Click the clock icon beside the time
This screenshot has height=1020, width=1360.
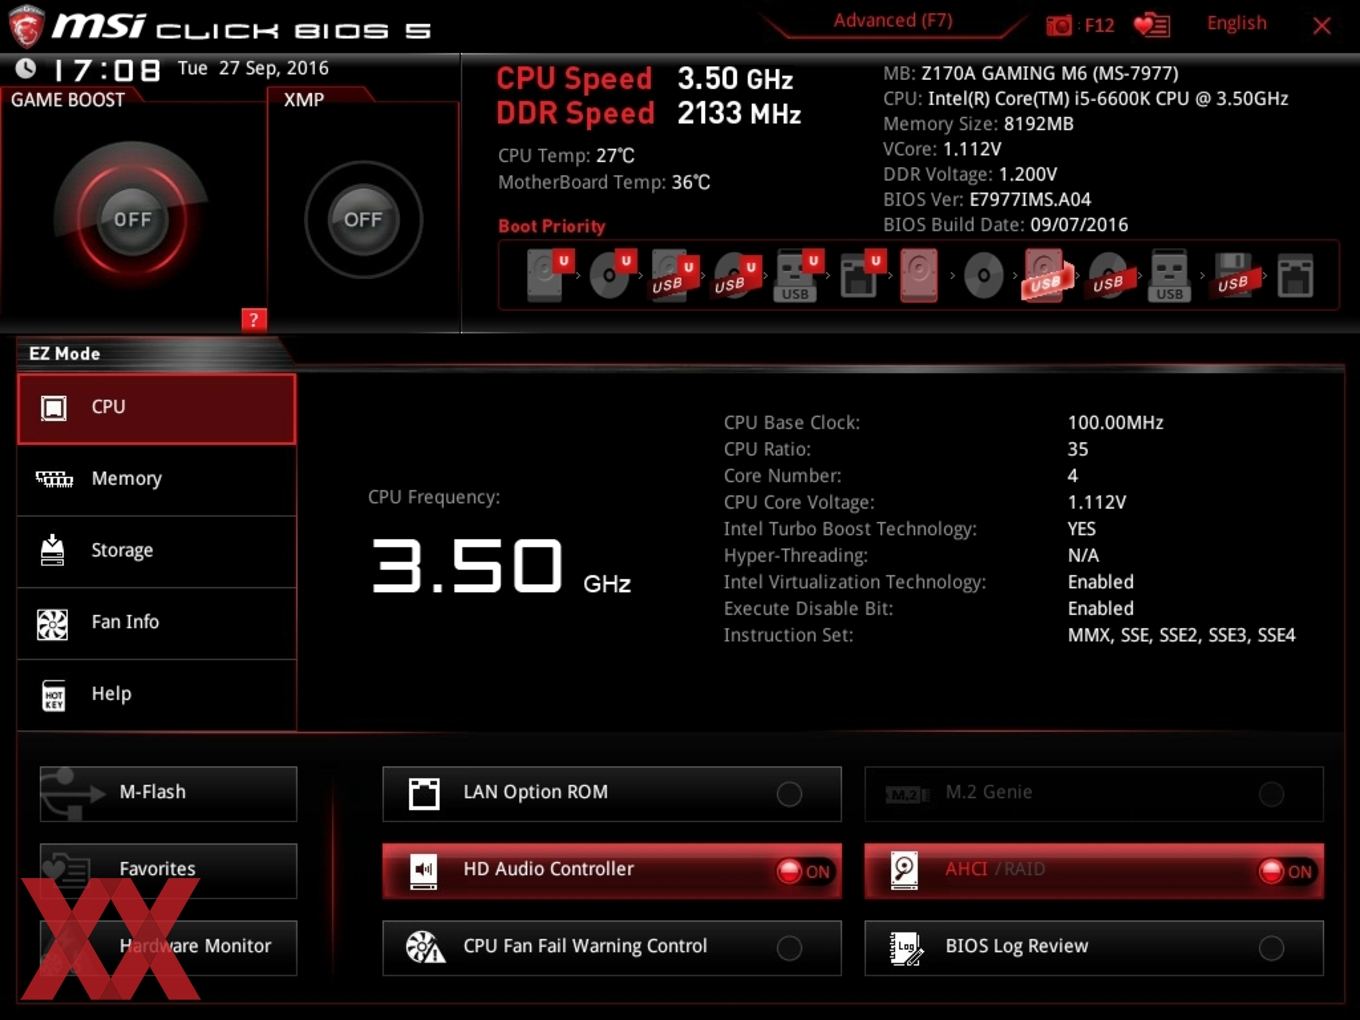click(26, 68)
